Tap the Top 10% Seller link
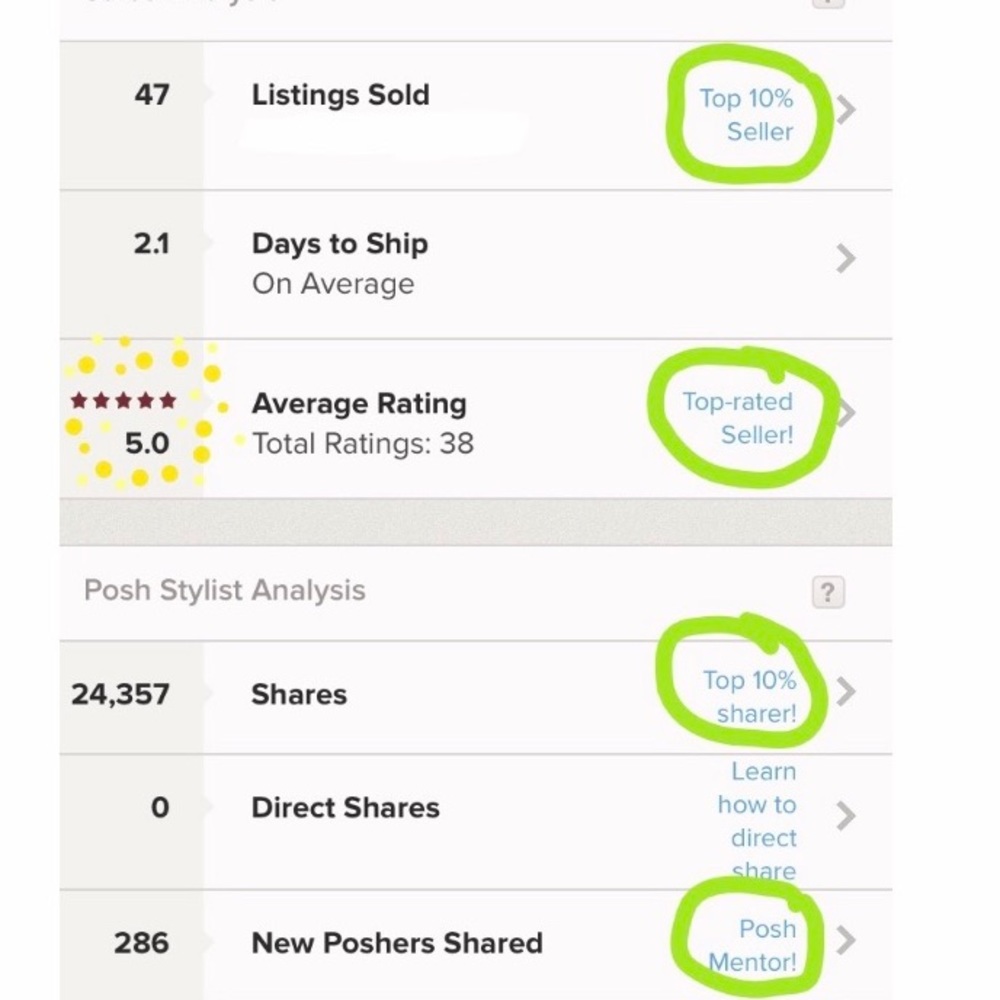Screen dimensions: 1000x1000 [x=747, y=115]
